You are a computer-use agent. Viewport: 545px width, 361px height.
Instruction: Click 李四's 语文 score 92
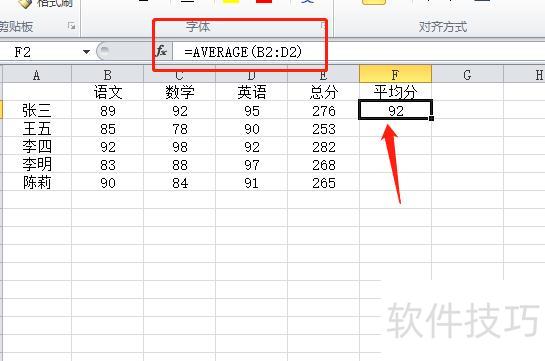[107, 146]
